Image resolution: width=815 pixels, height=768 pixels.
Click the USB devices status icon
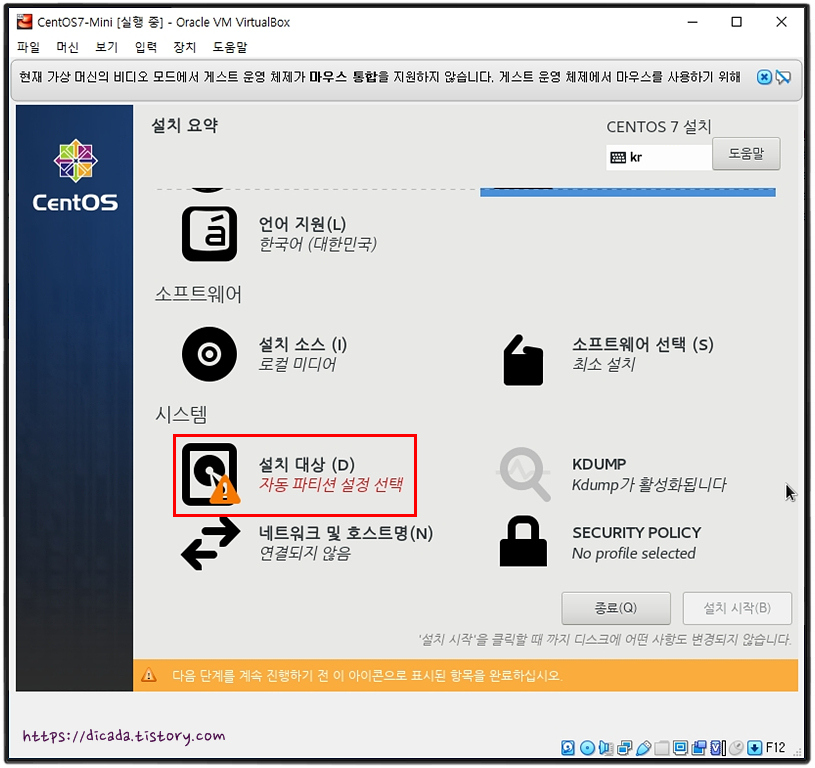click(x=643, y=748)
